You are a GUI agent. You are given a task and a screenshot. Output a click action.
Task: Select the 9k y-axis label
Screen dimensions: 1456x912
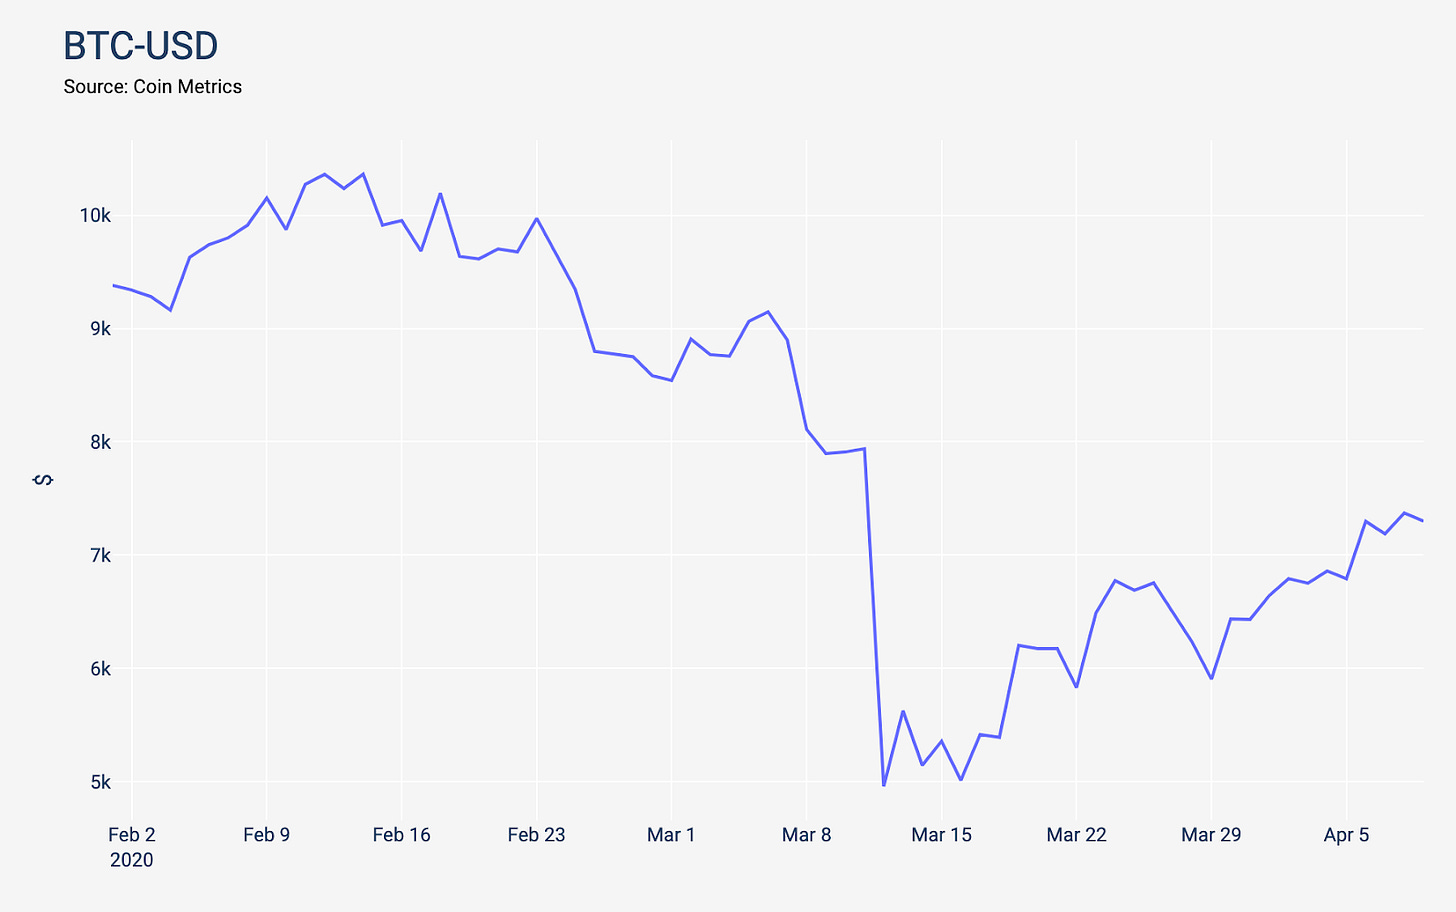click(100, 329)
